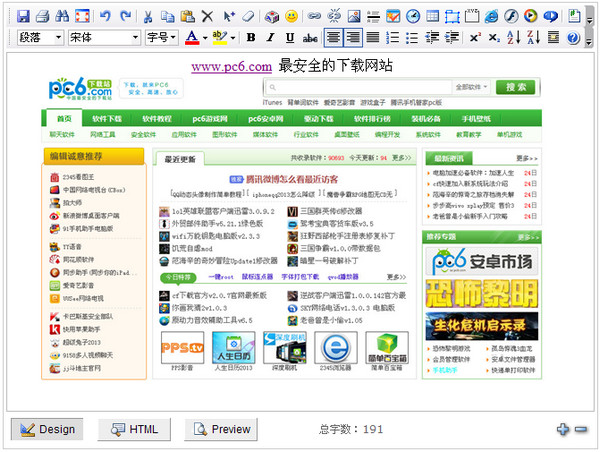This screenshot has width=600, height=452.
Task: Open the www.pc6.com hyperlink
Action: coord(232,67)
